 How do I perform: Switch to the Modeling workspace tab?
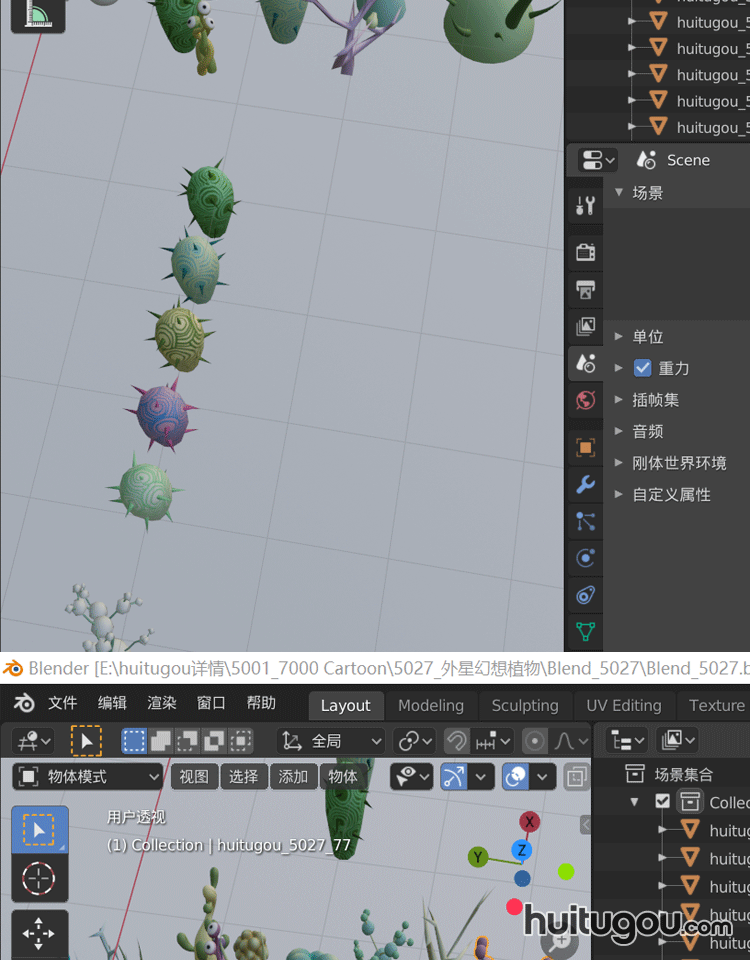coord(431,706)
